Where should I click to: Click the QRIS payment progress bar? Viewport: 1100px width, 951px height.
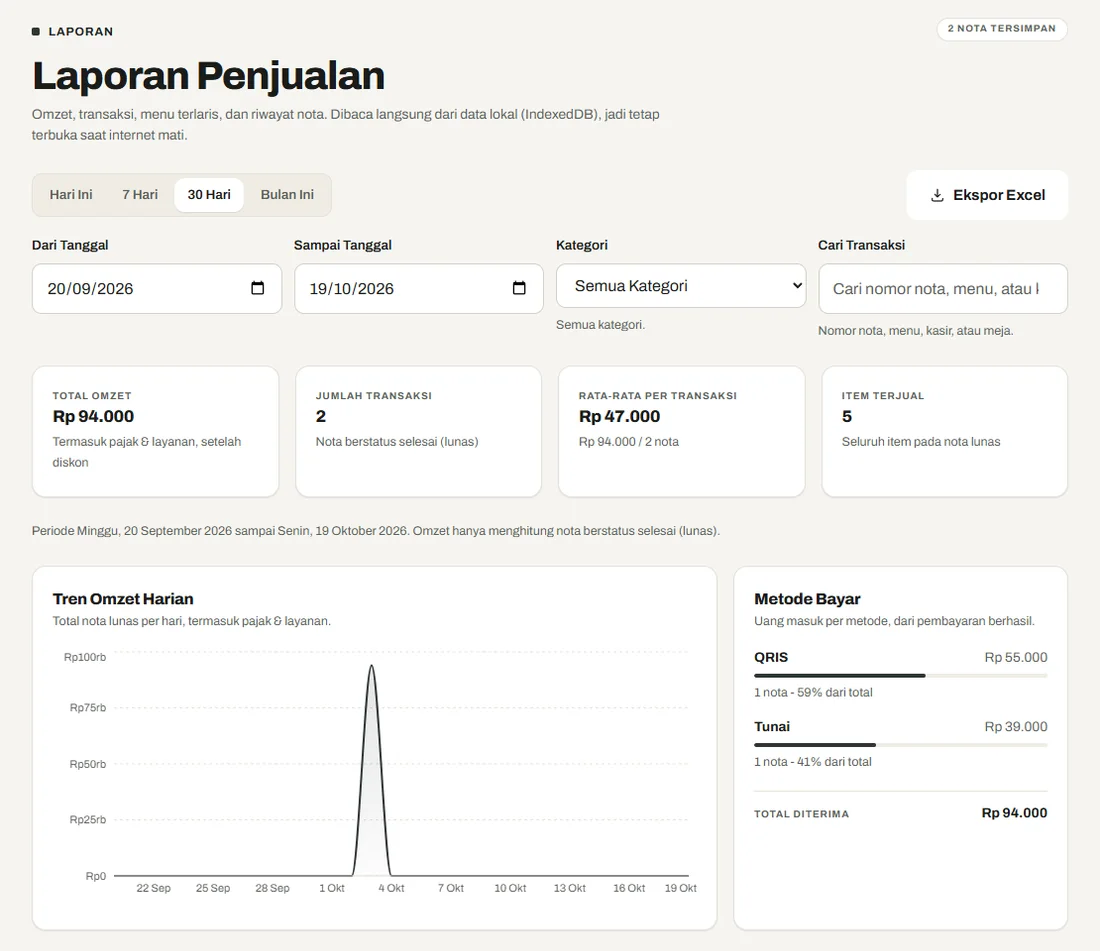[x=901, y=675]
